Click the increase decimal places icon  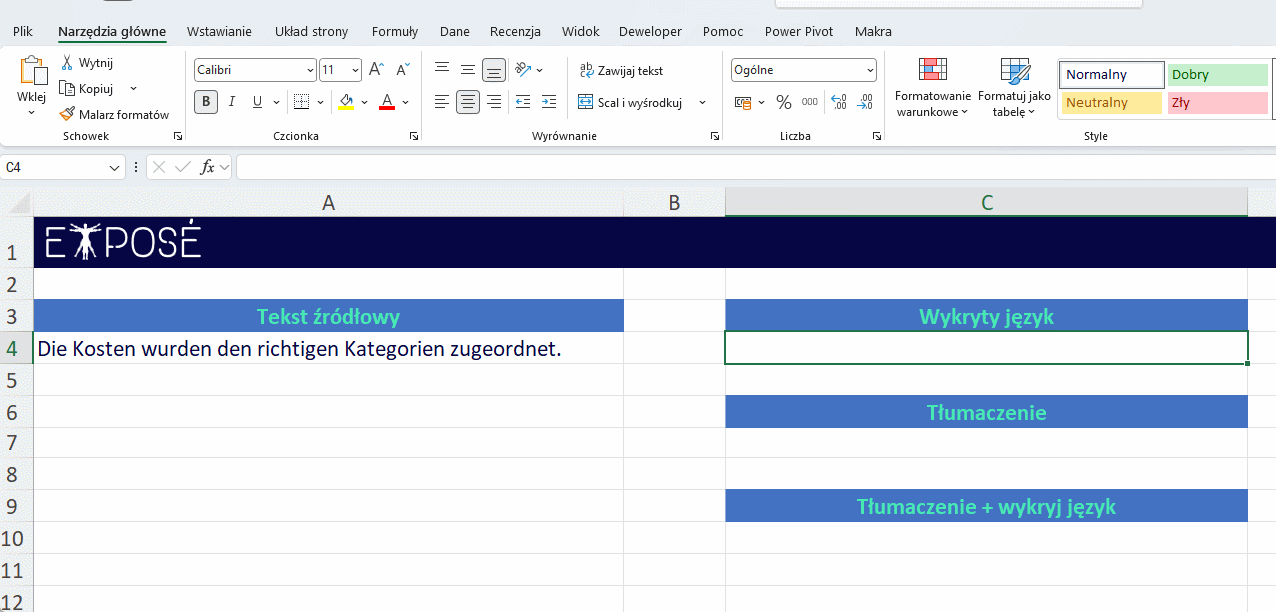[838, 102]
